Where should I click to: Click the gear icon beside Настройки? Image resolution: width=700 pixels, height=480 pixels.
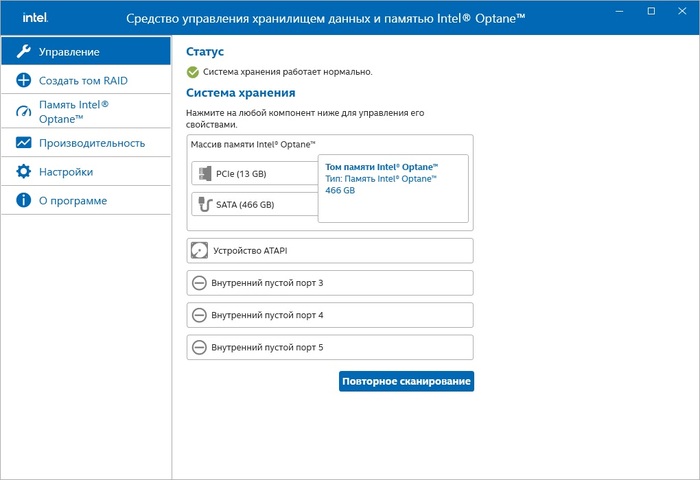coord(23,172)
